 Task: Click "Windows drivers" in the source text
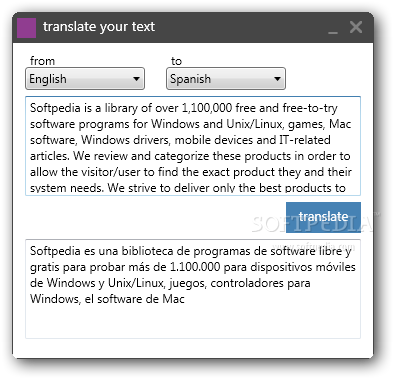126,140
